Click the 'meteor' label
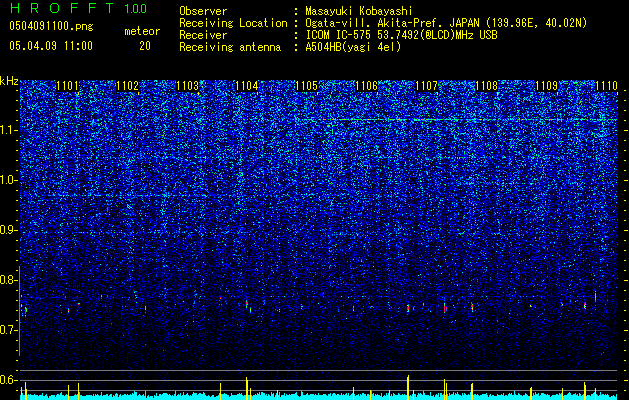629x400 pixels. pyautogui.click(x=142, y=31)
